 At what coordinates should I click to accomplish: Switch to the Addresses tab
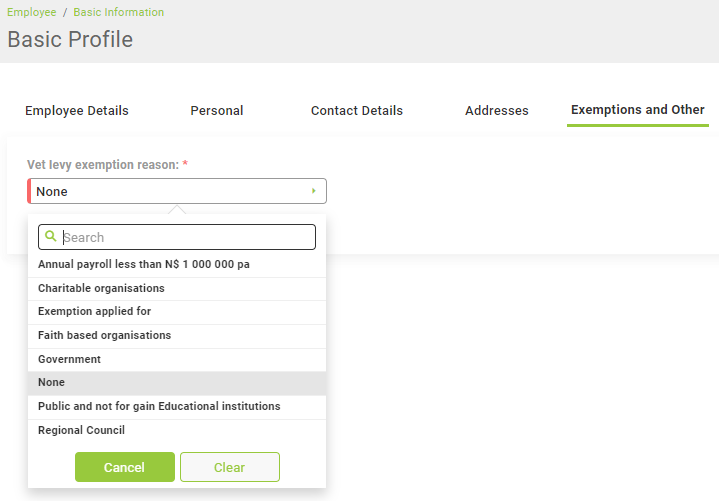[497, 111]
